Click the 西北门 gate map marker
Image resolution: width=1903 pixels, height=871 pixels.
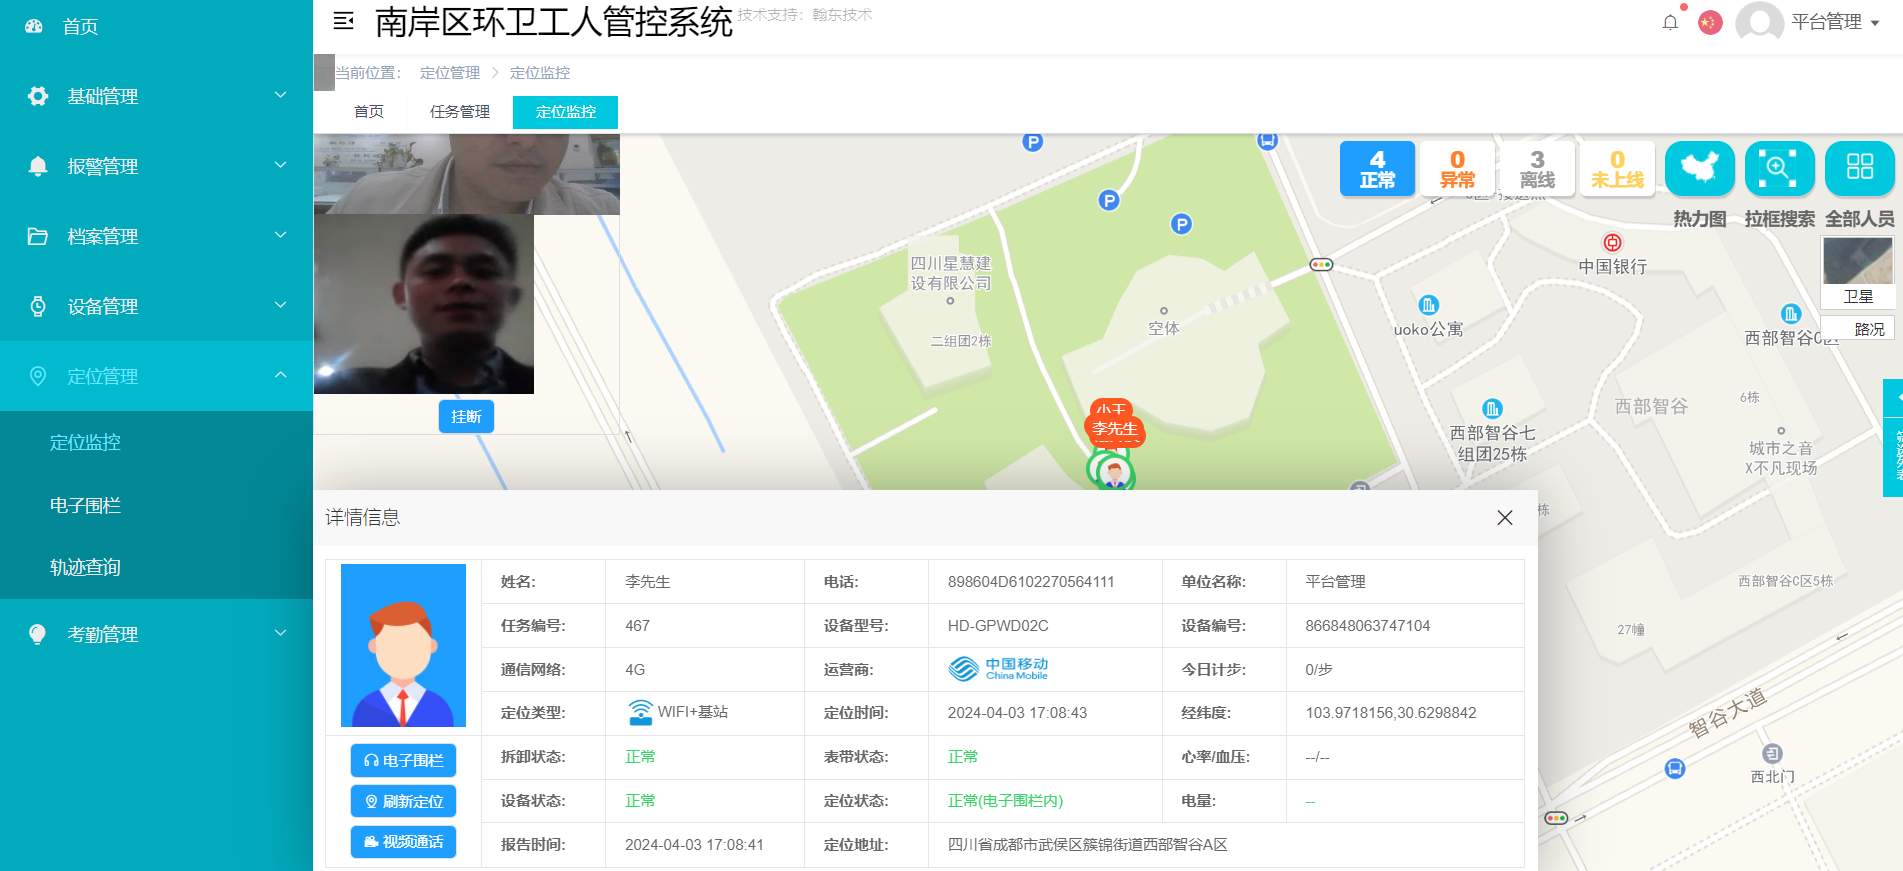1772,754
